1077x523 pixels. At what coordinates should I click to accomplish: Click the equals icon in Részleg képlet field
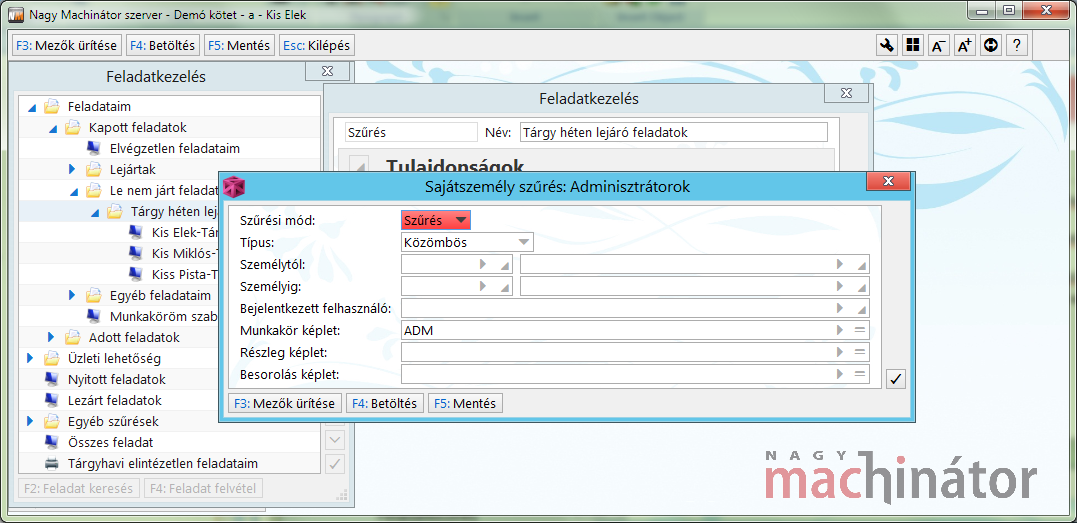(x=859, y=352)
